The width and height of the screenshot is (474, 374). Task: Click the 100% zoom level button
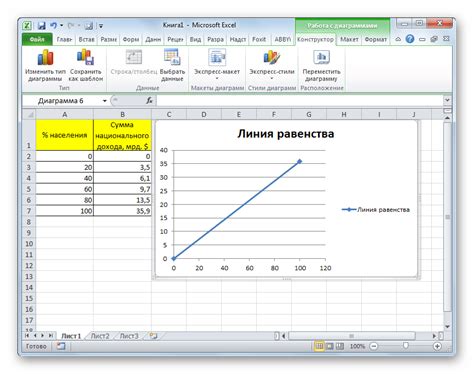pos(357,346)
